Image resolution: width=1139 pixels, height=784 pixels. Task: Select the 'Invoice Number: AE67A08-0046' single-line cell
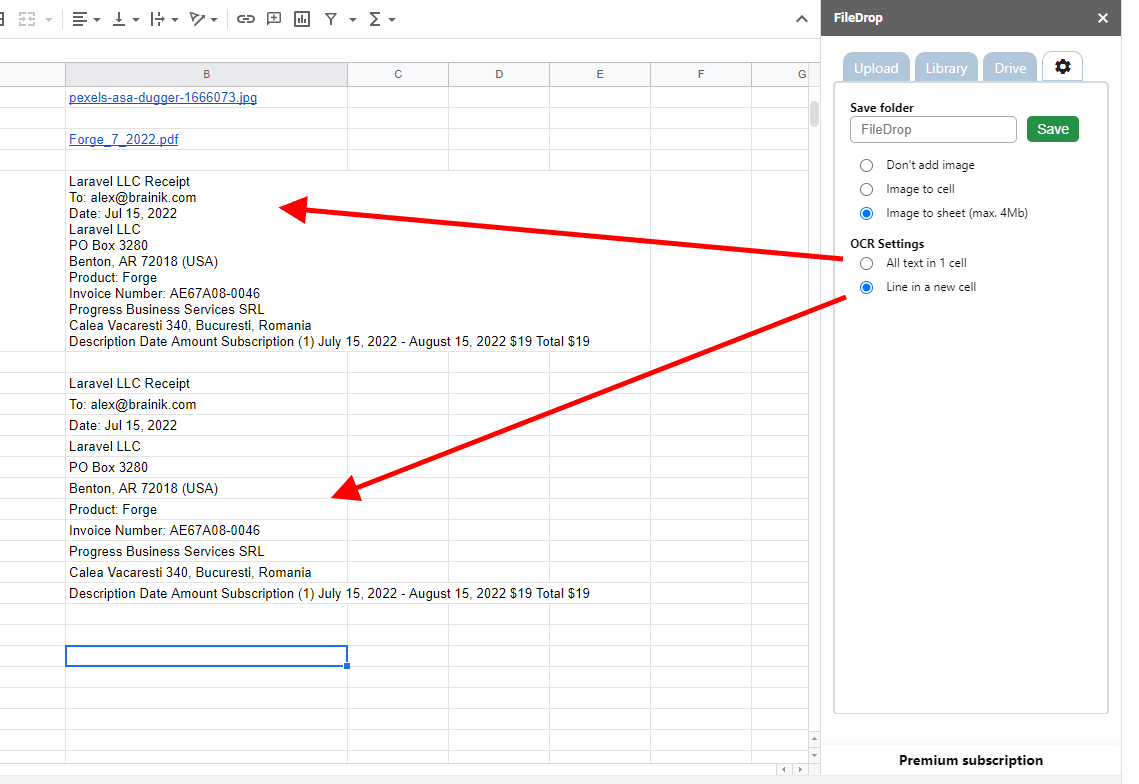(206, 531)
